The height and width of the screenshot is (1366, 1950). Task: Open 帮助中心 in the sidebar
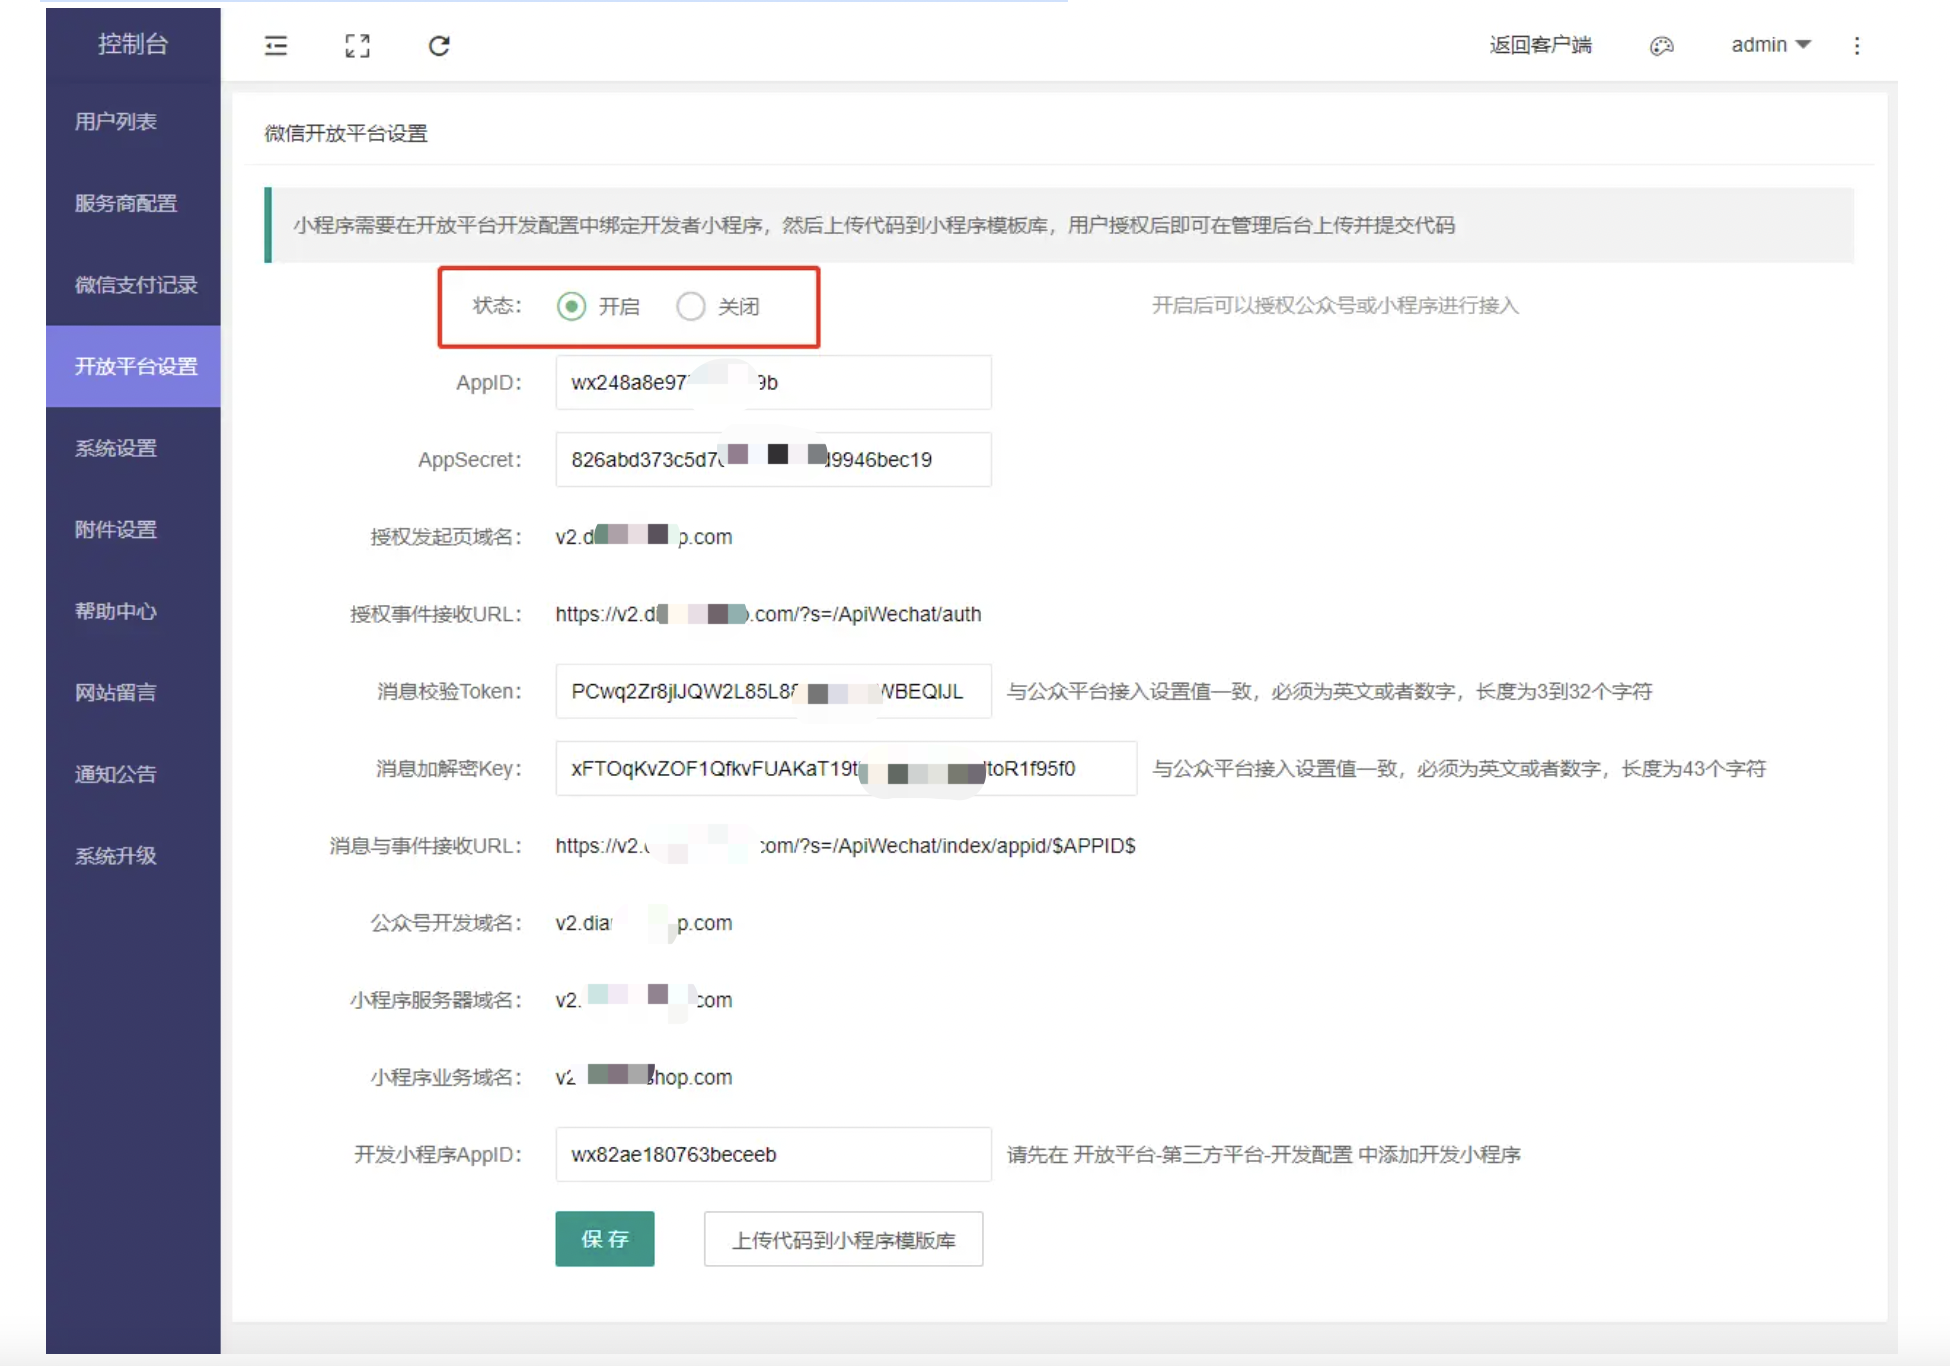coord(133,611)
